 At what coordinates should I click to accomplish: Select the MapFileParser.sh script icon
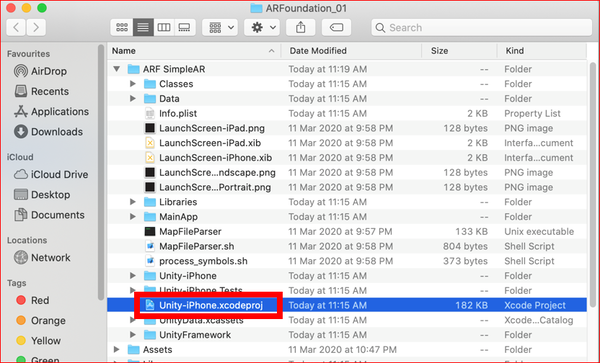click(150, 246)
